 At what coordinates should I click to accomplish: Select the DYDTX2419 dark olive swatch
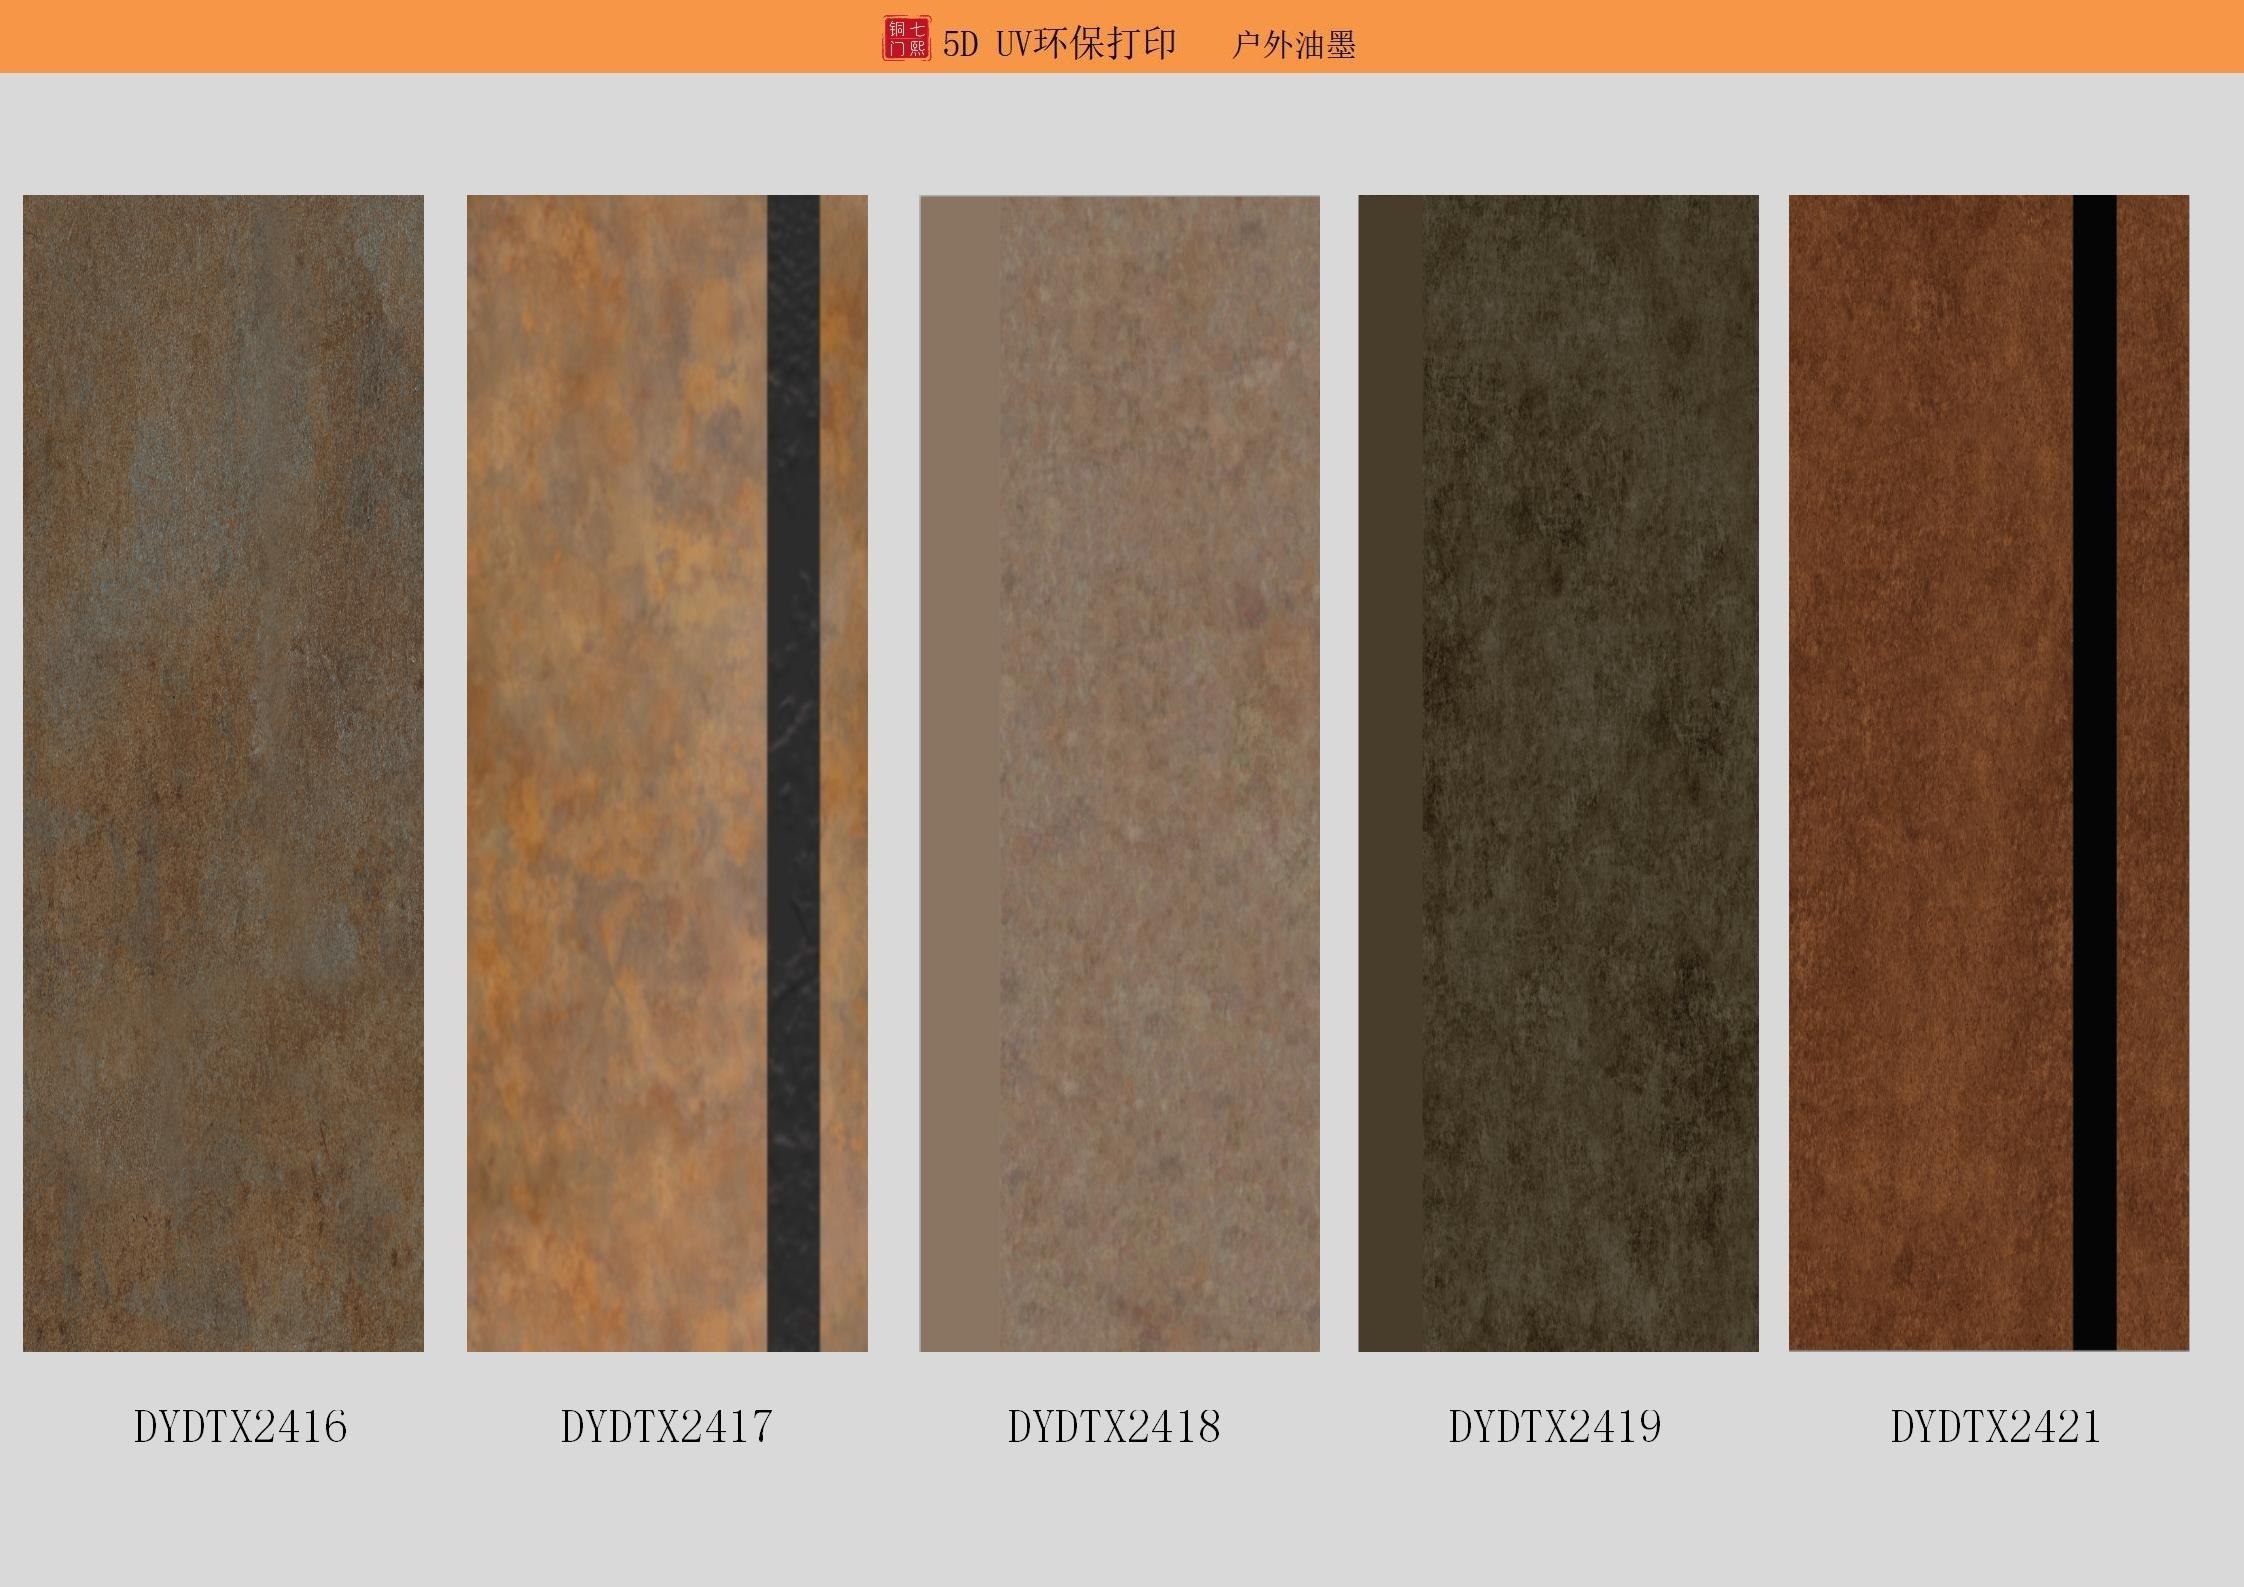click(x=1590, y=772)
